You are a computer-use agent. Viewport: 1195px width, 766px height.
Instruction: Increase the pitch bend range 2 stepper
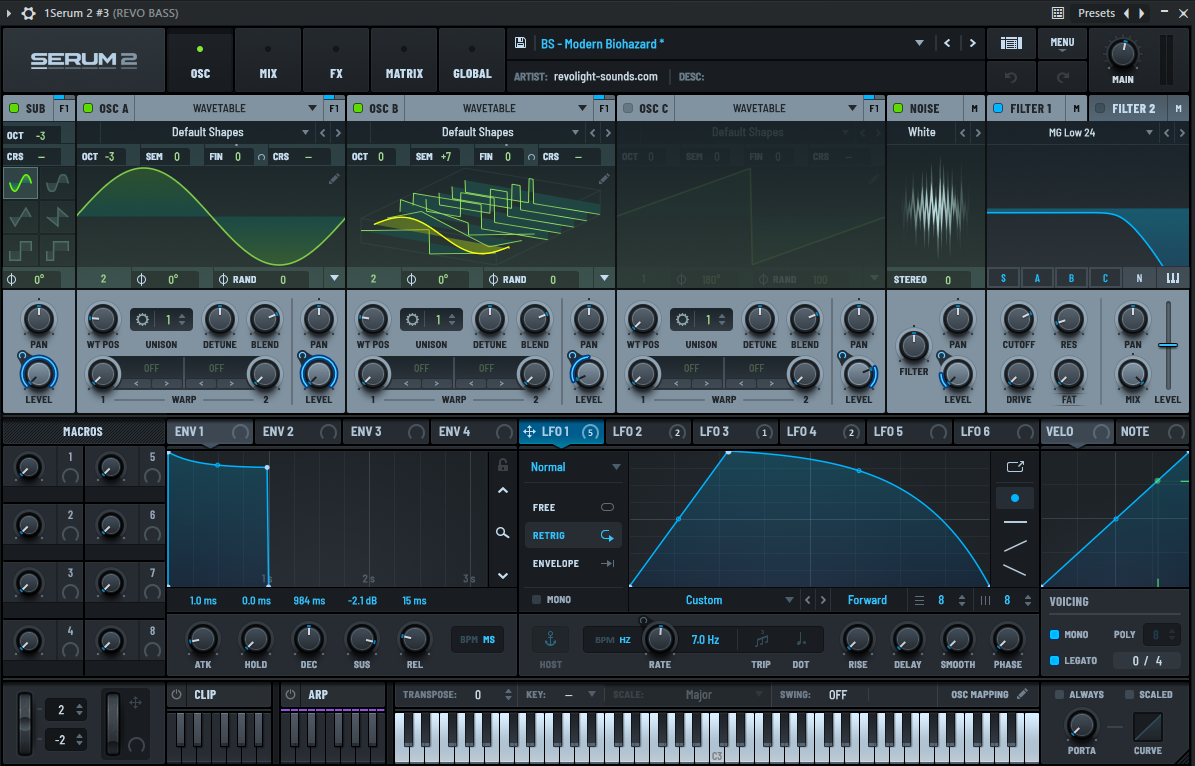(79, 706)
